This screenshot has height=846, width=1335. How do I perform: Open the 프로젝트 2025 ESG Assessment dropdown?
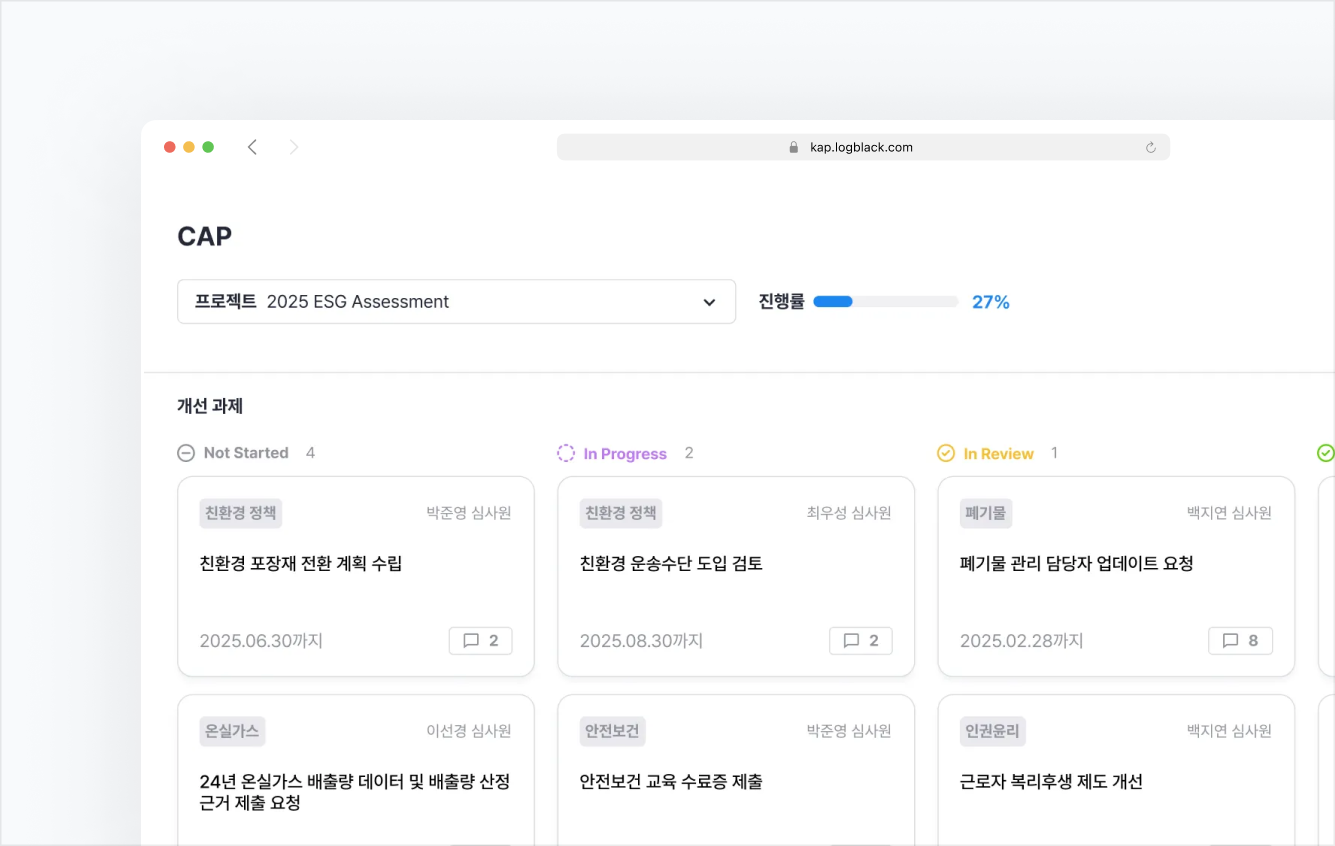pos(456,302)
